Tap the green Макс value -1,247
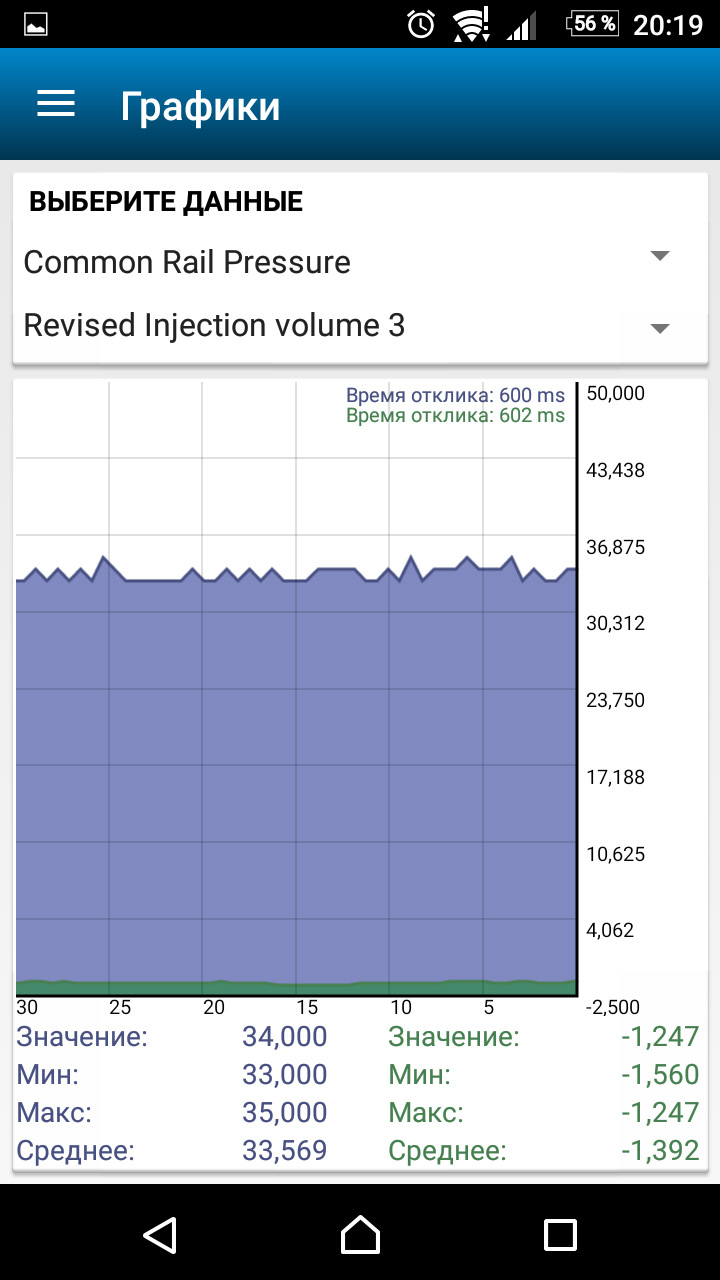Viewport: 720px width, 1280px height. [659, 1112]
